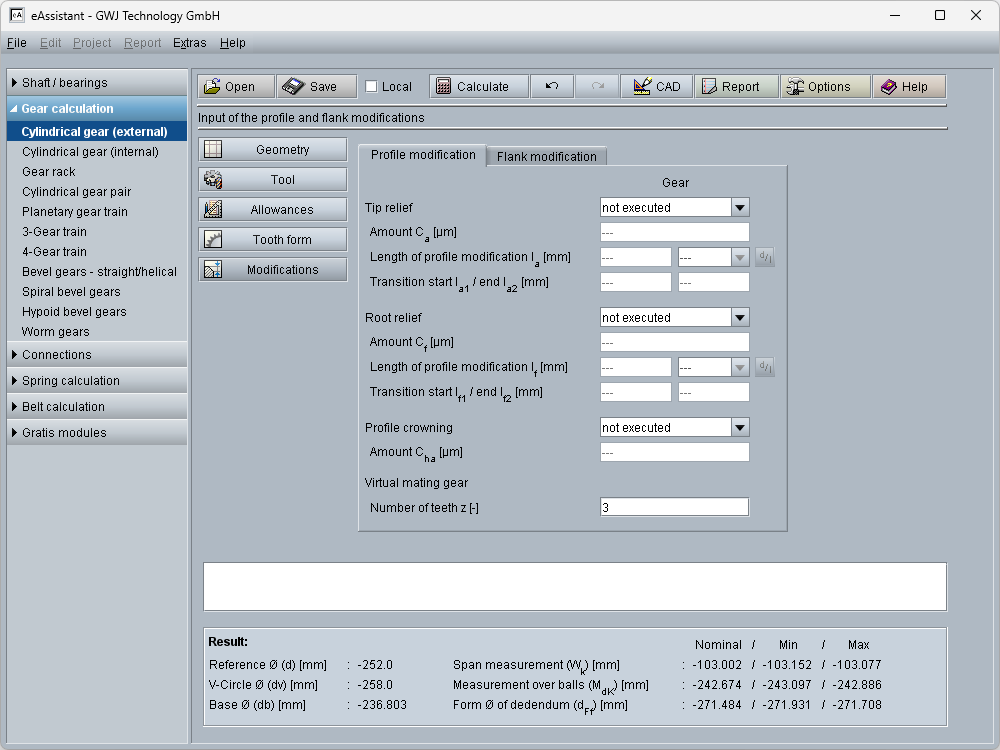The image size is (1000, 750).
Task: Open the Extras menu
Action: tap(189, 43)
